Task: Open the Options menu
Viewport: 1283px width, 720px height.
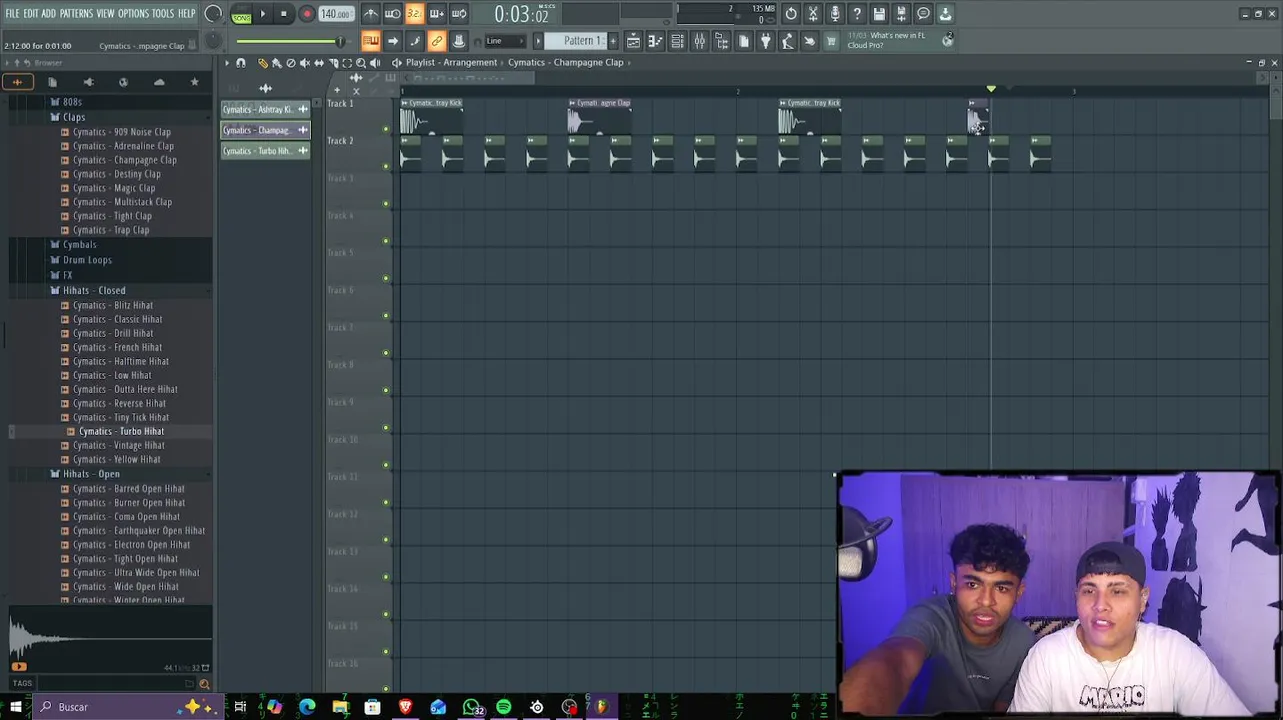Action: pos(133,13)
